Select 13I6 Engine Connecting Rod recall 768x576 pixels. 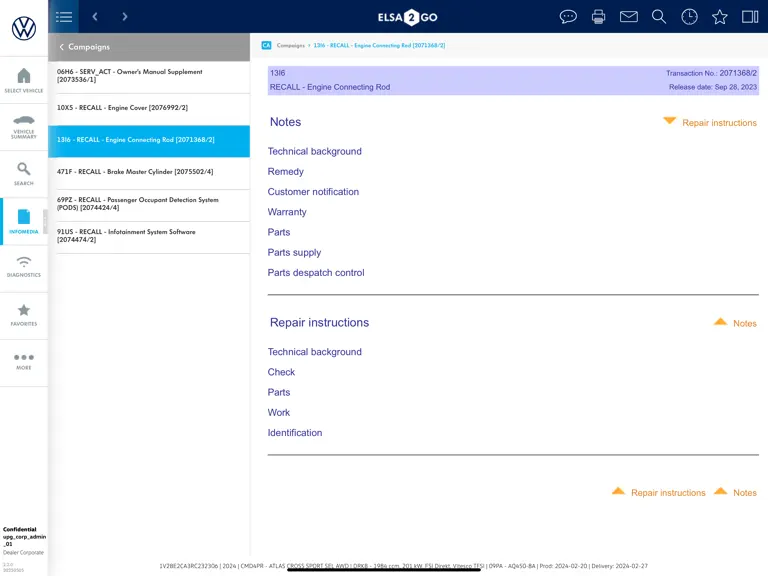(x=149, y=141)
